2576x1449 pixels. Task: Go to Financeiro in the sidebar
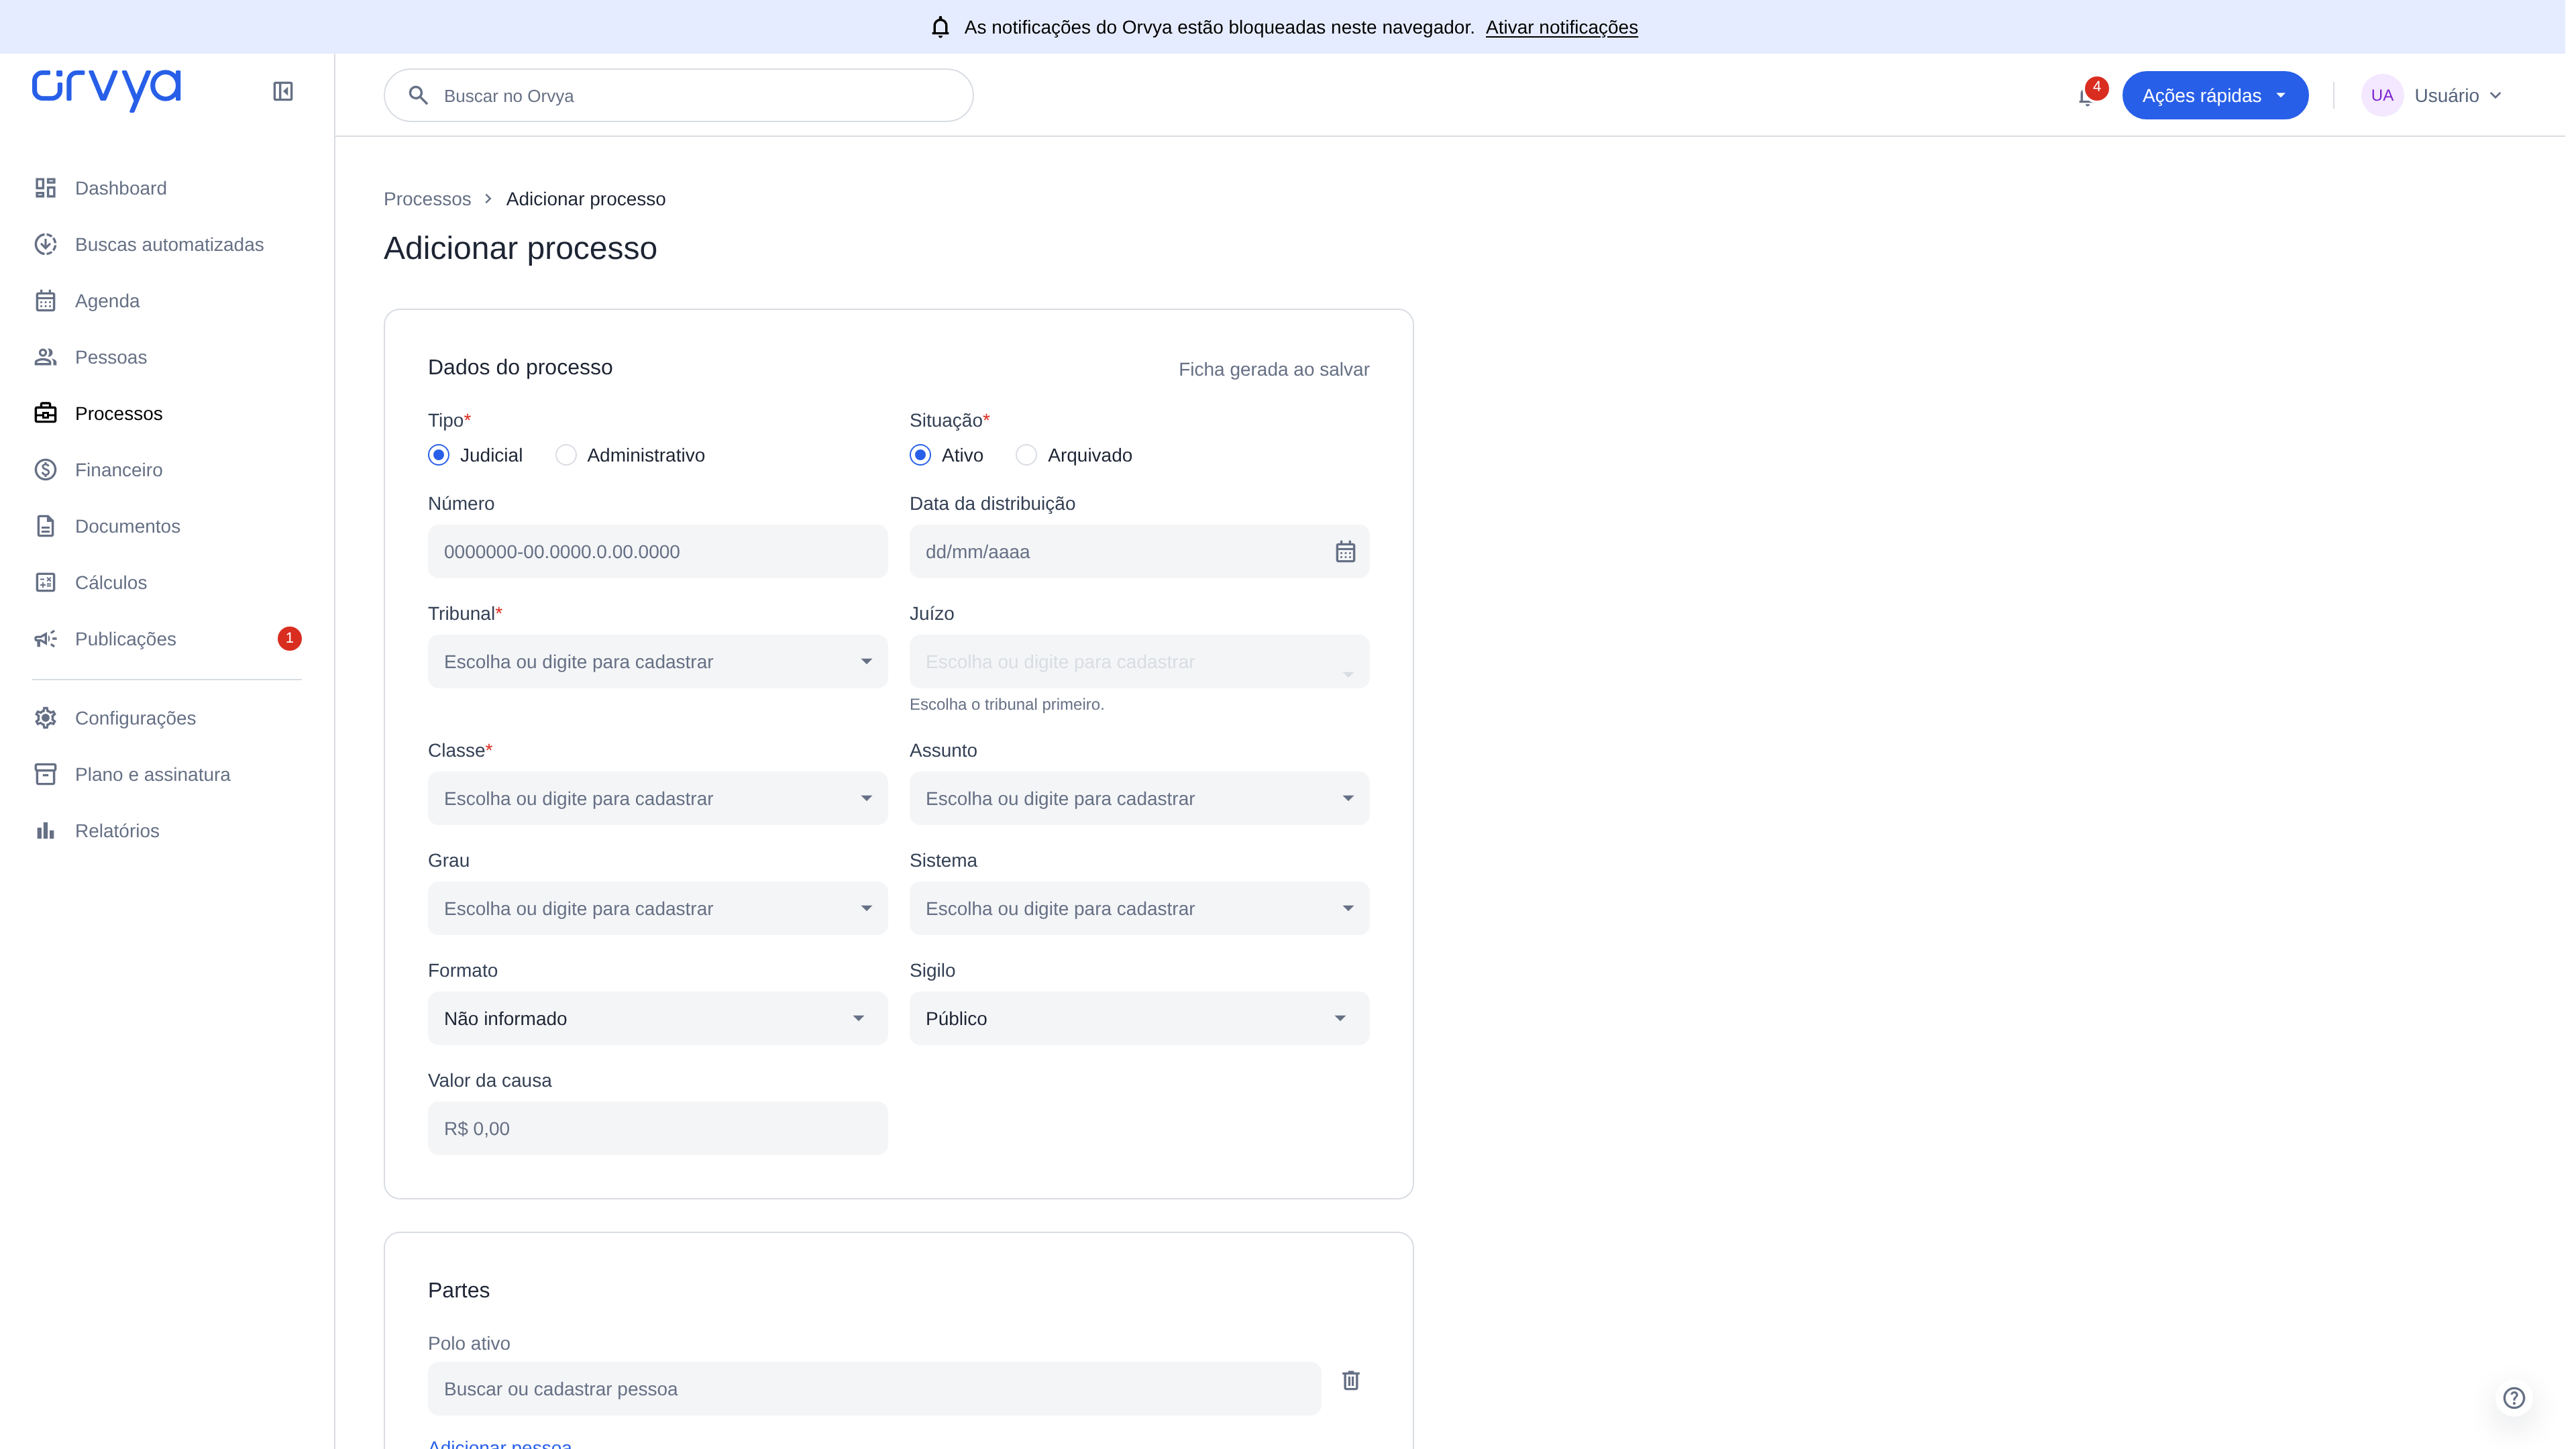[x=118, y=470]
